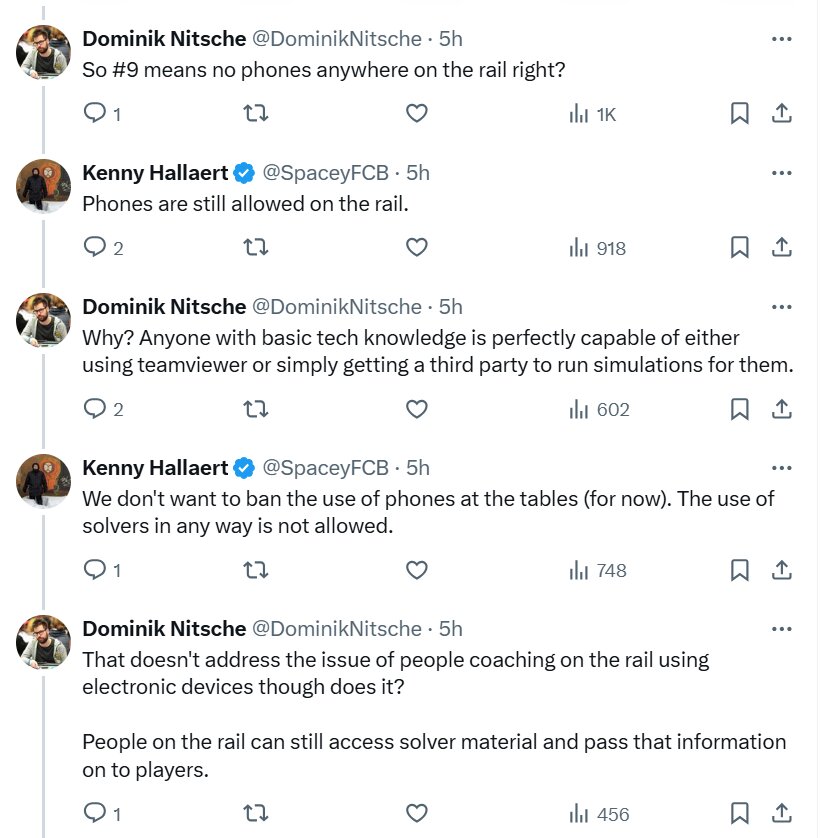Screen dimensions: 821x838
Task: Share Dominik's first tweet about #9
Action: click(783, 114)
